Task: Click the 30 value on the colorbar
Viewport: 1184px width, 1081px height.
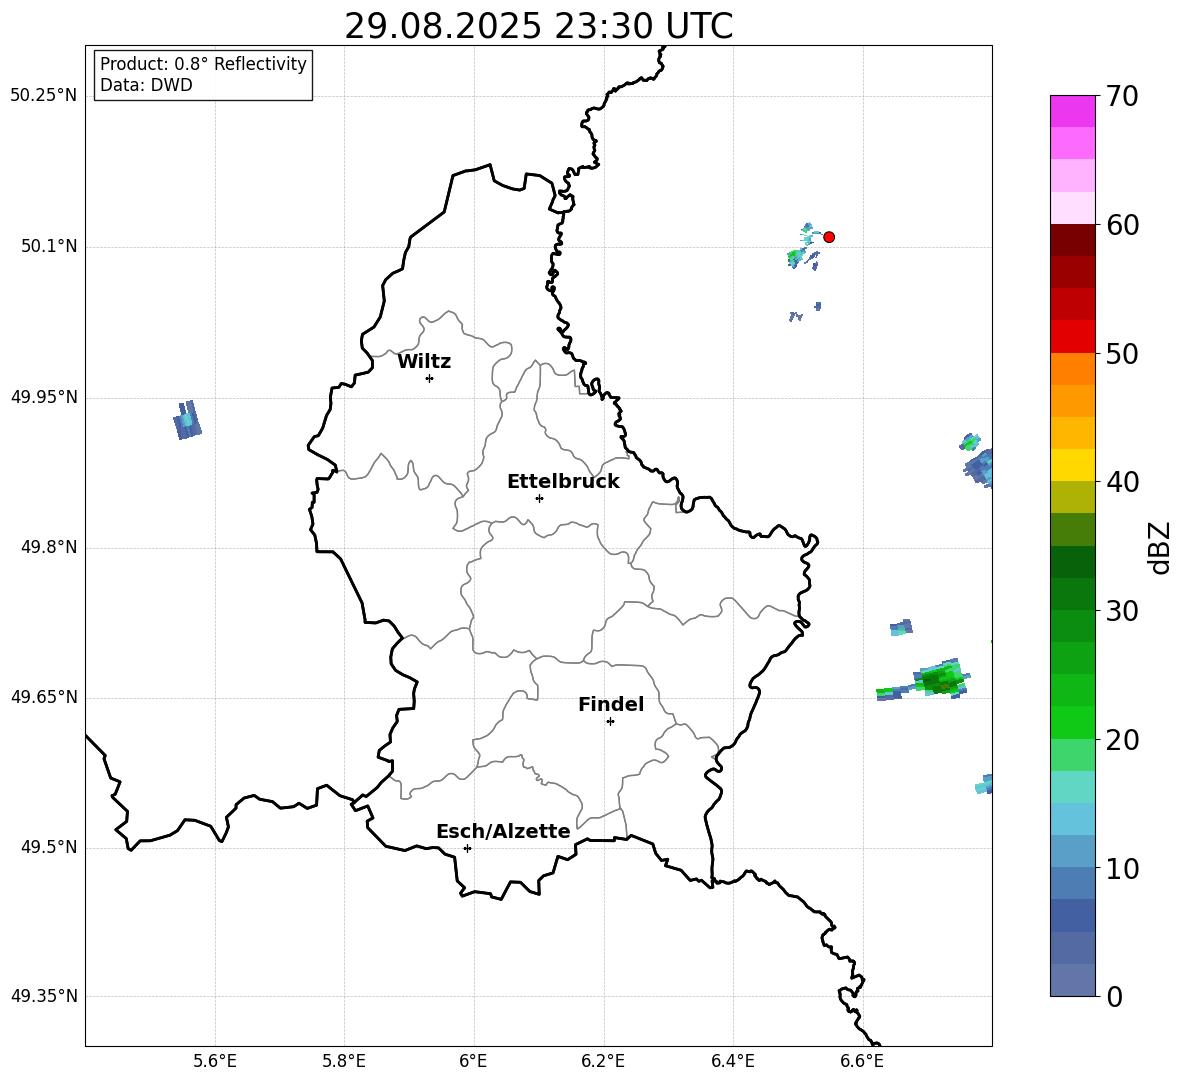Action: coord(1122,611)
